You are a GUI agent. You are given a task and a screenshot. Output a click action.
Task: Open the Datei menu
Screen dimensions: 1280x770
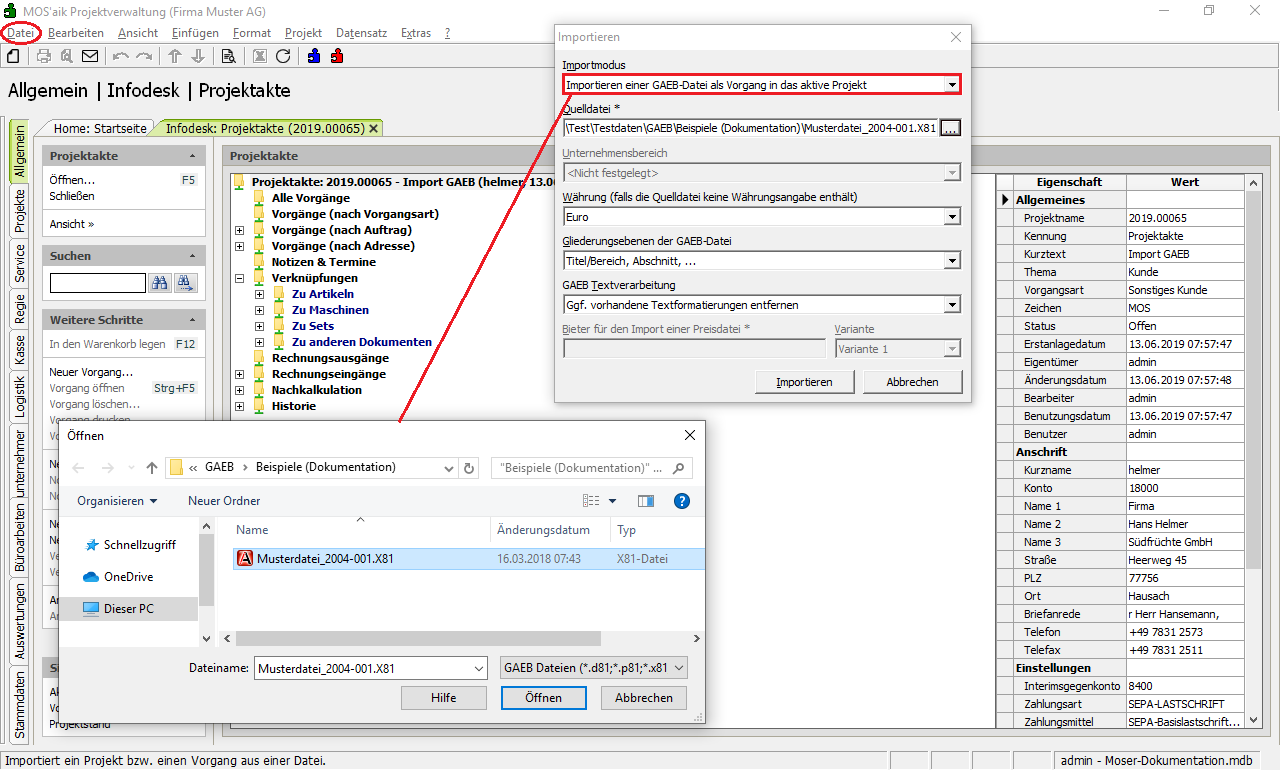21,33
